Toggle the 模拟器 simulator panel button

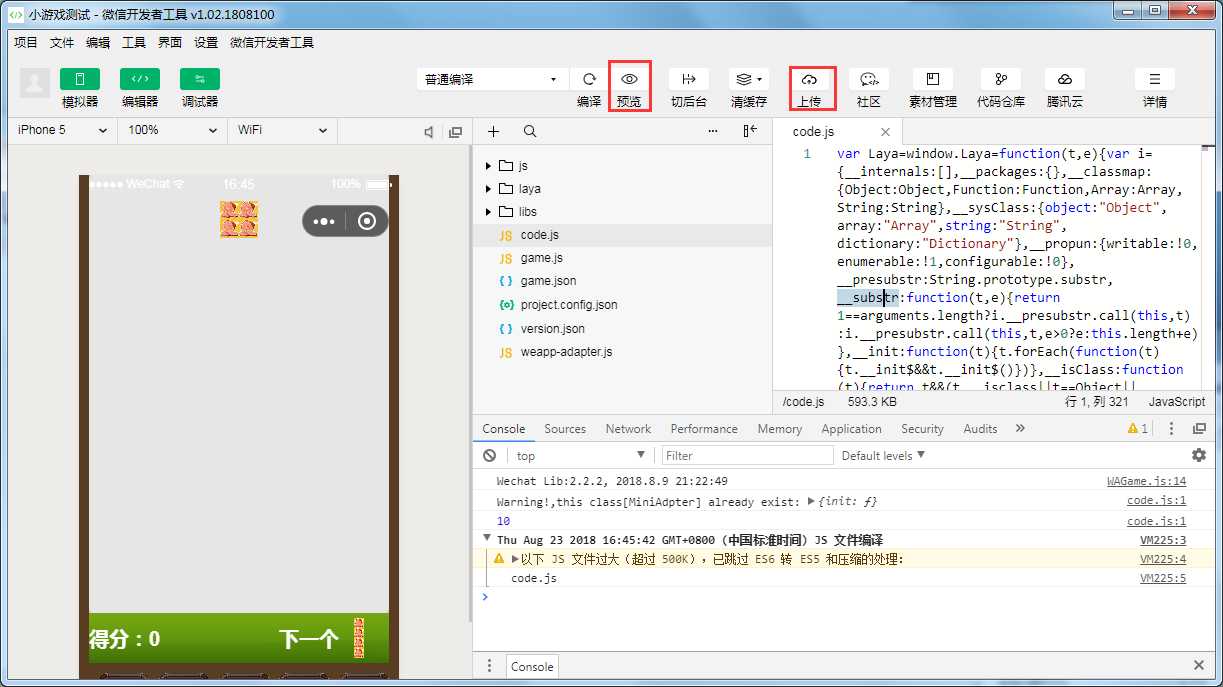tap(80, 79)
